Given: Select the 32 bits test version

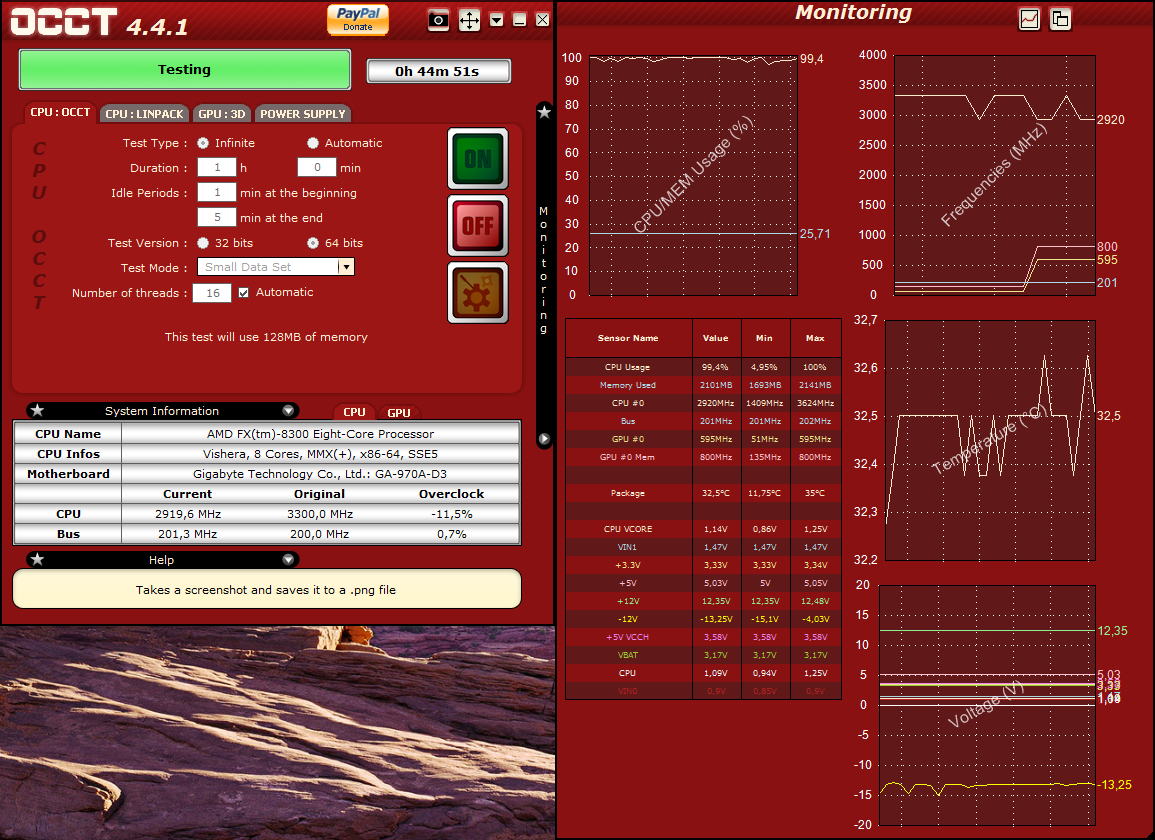Looking at the screenshot, I should pos(203,242).
